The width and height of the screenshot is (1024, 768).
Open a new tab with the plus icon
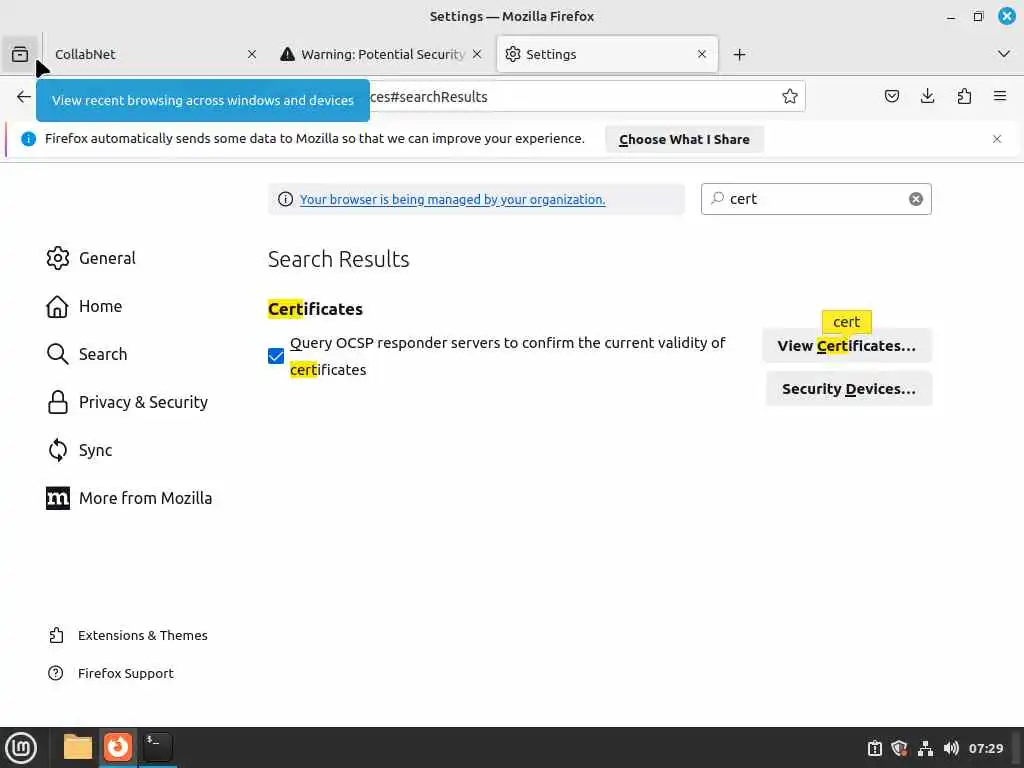coord(739,54)
